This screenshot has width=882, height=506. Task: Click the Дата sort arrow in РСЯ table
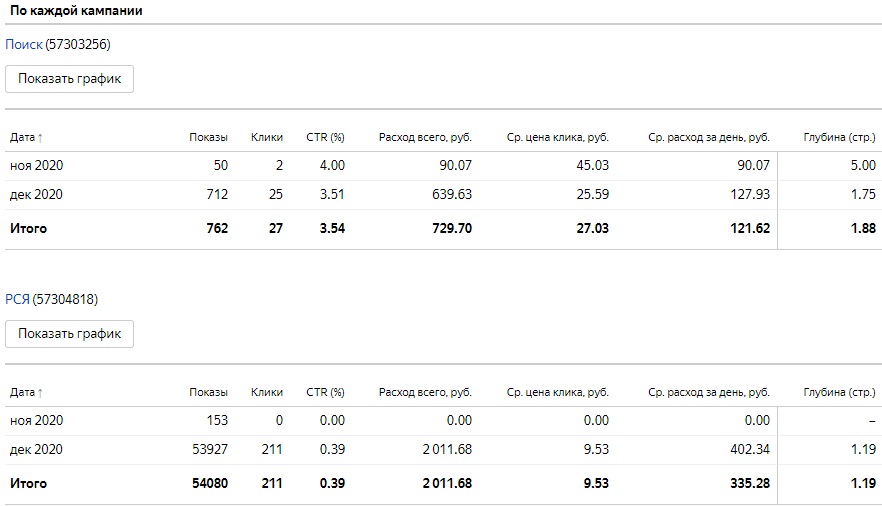(40, 393)
